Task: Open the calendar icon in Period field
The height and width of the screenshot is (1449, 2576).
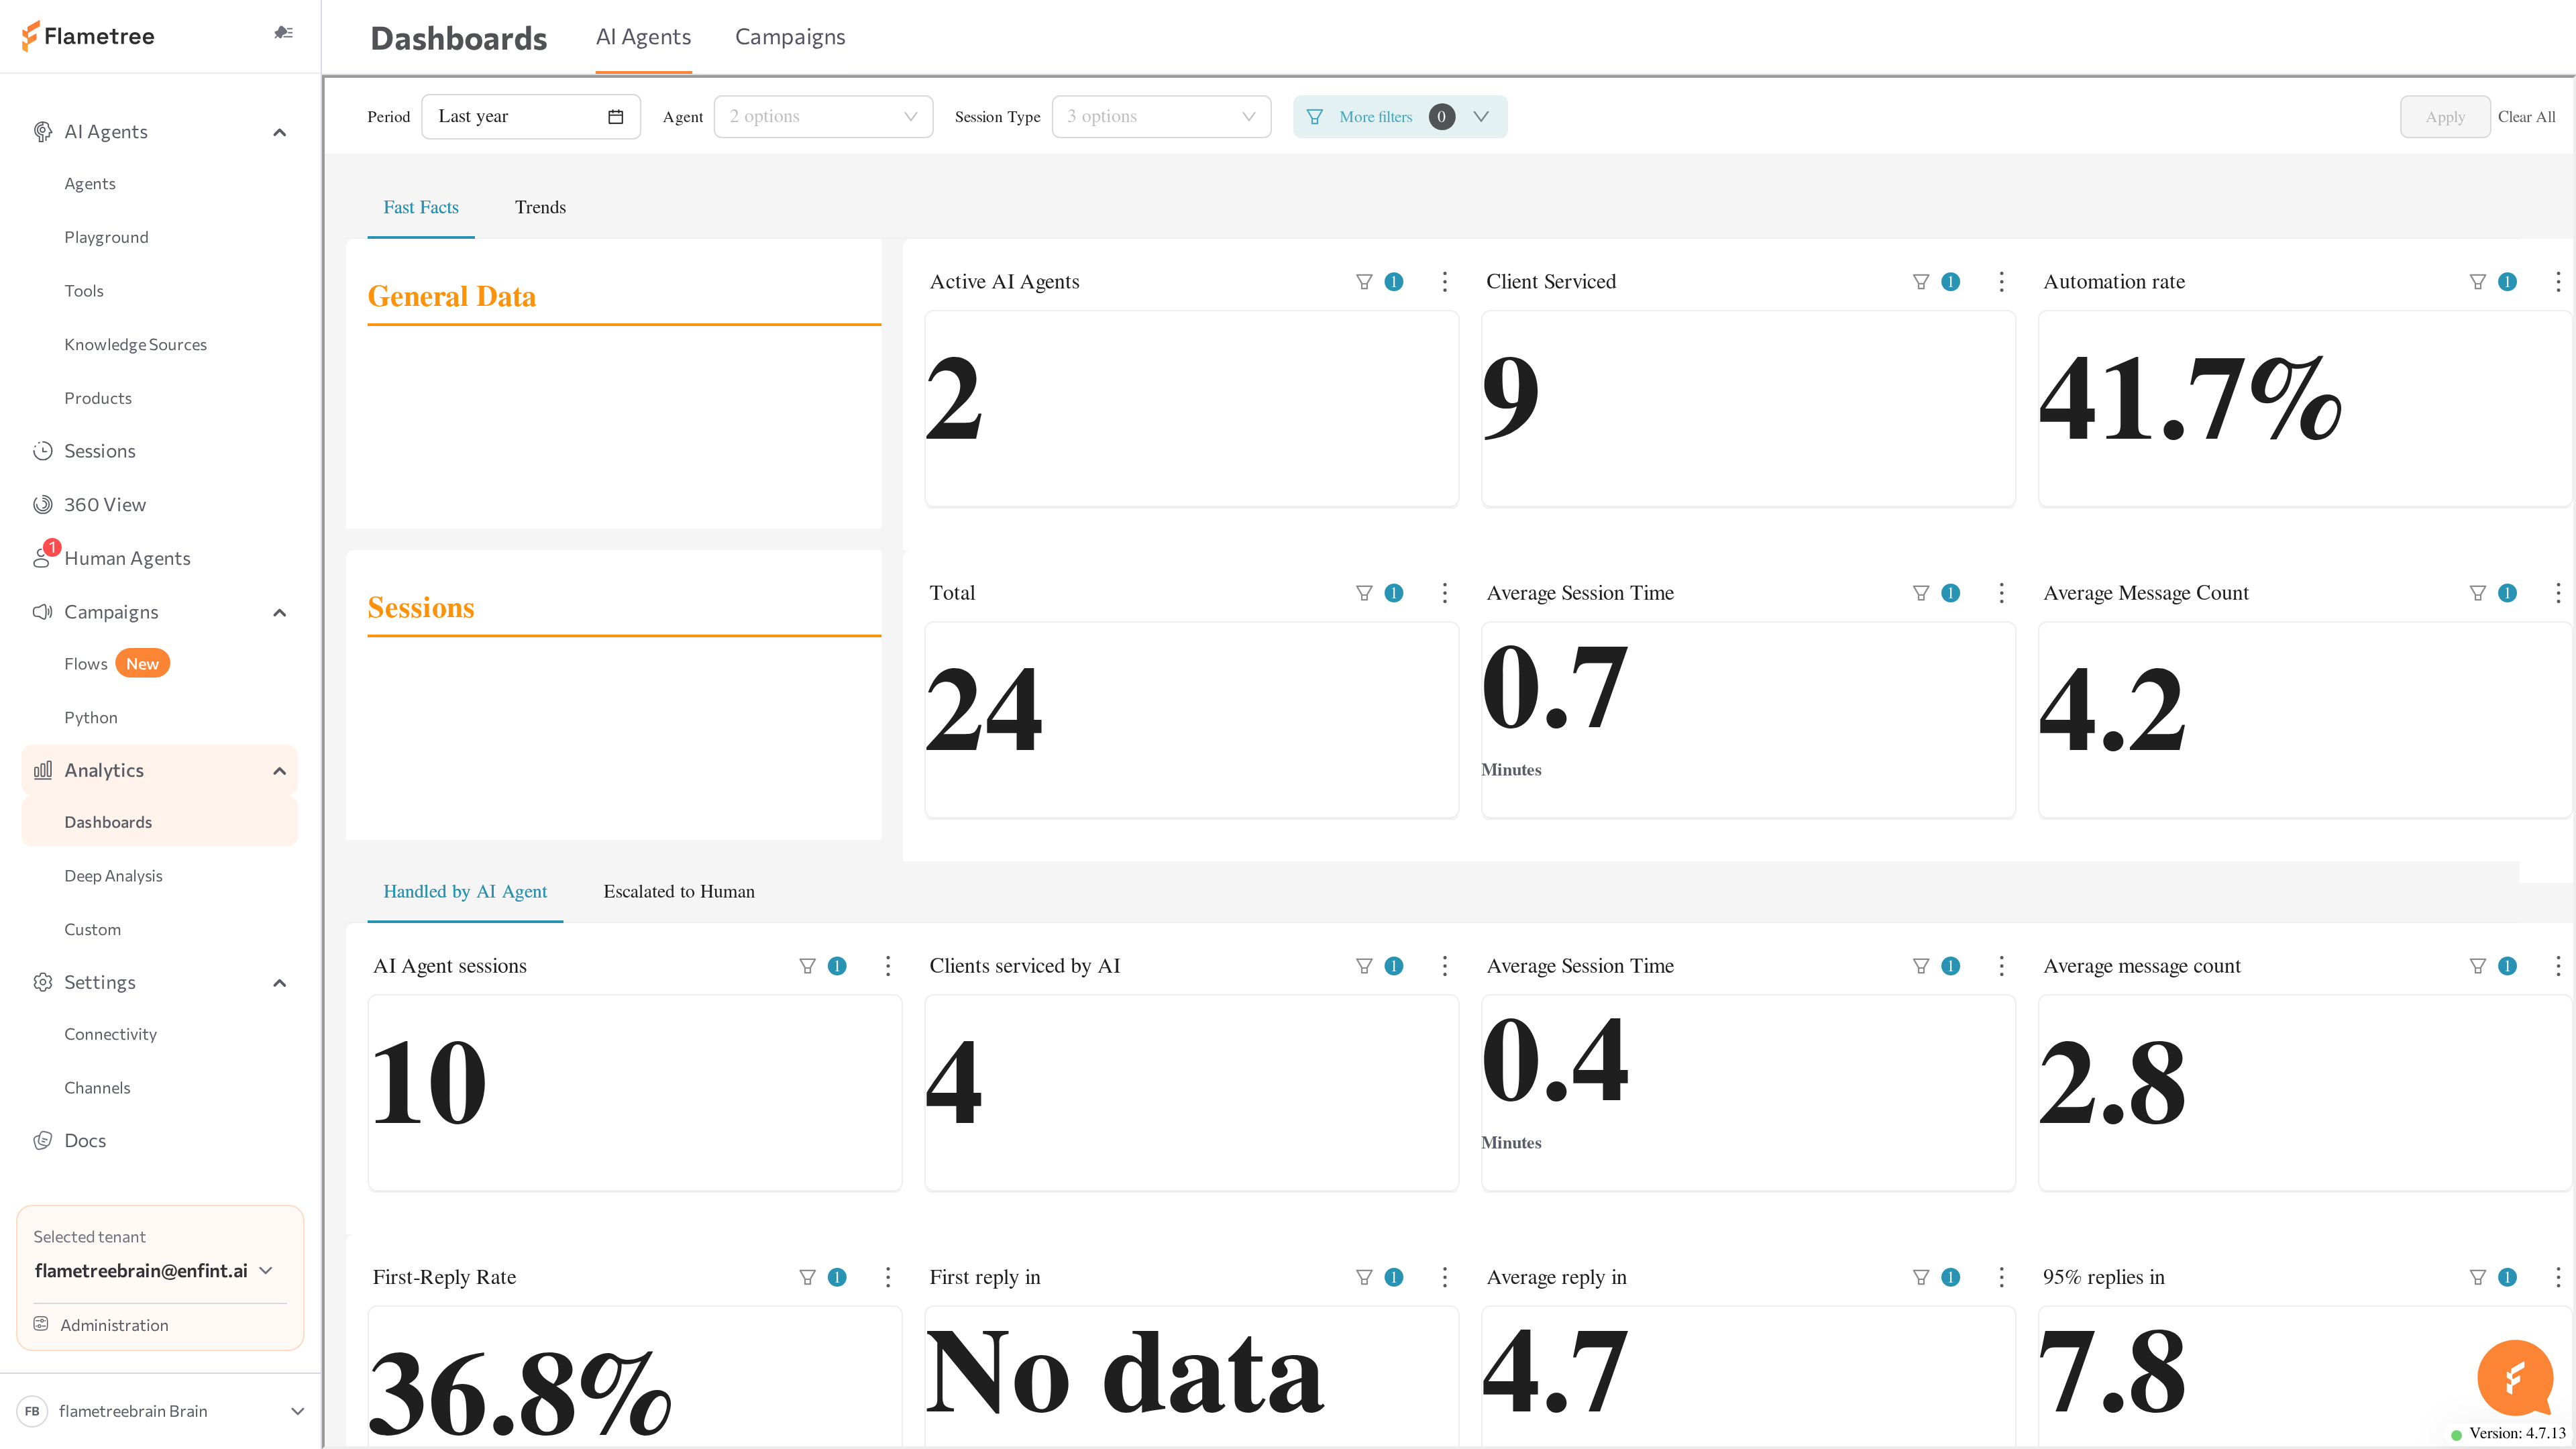Action: coord(616,116)
